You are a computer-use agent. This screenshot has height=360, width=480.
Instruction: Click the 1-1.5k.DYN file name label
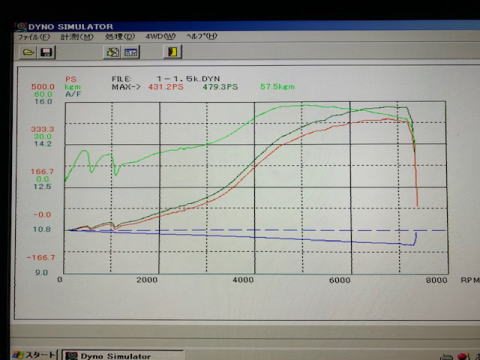pos(188,79)
